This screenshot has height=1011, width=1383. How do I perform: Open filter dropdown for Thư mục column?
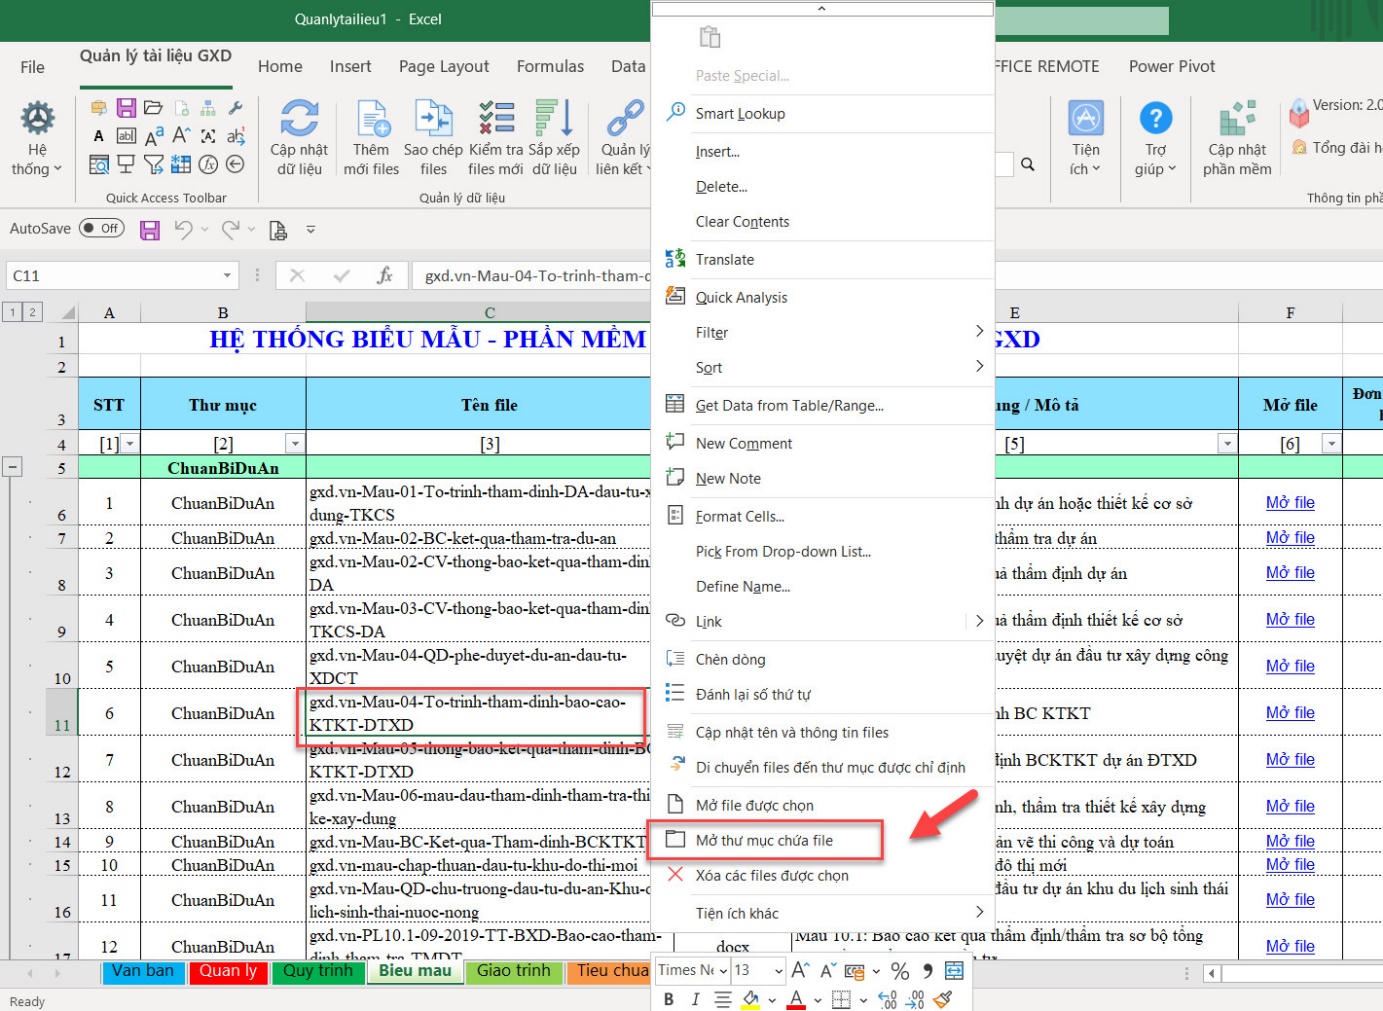click(x=294, y=444)
